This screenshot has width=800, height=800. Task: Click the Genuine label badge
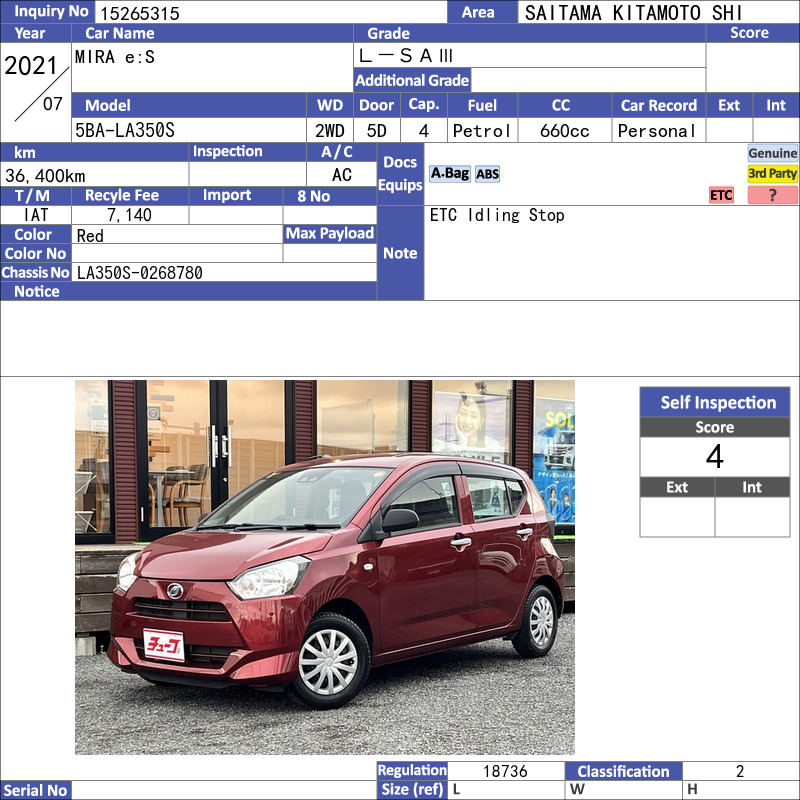click(x=772, y=153)
